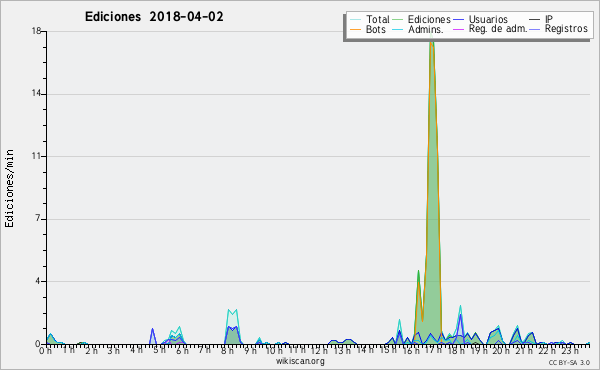The height and width of the screenshot is (370, 600).
Task: Click the '5 h' x-axis label
Action: pos(160,350)
